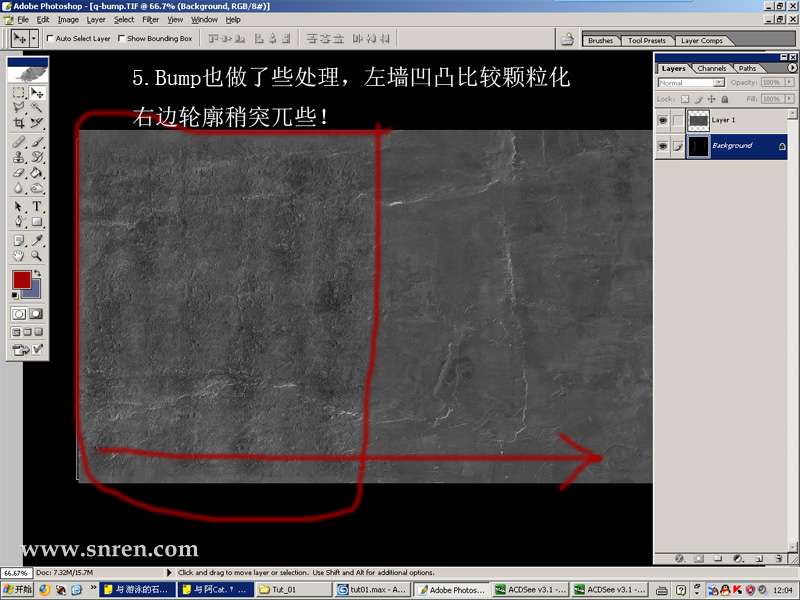Viewport: 800px width, 600px height.
Task: Open Layer Comps tab in palette well
Action: (x=702, y=41)
